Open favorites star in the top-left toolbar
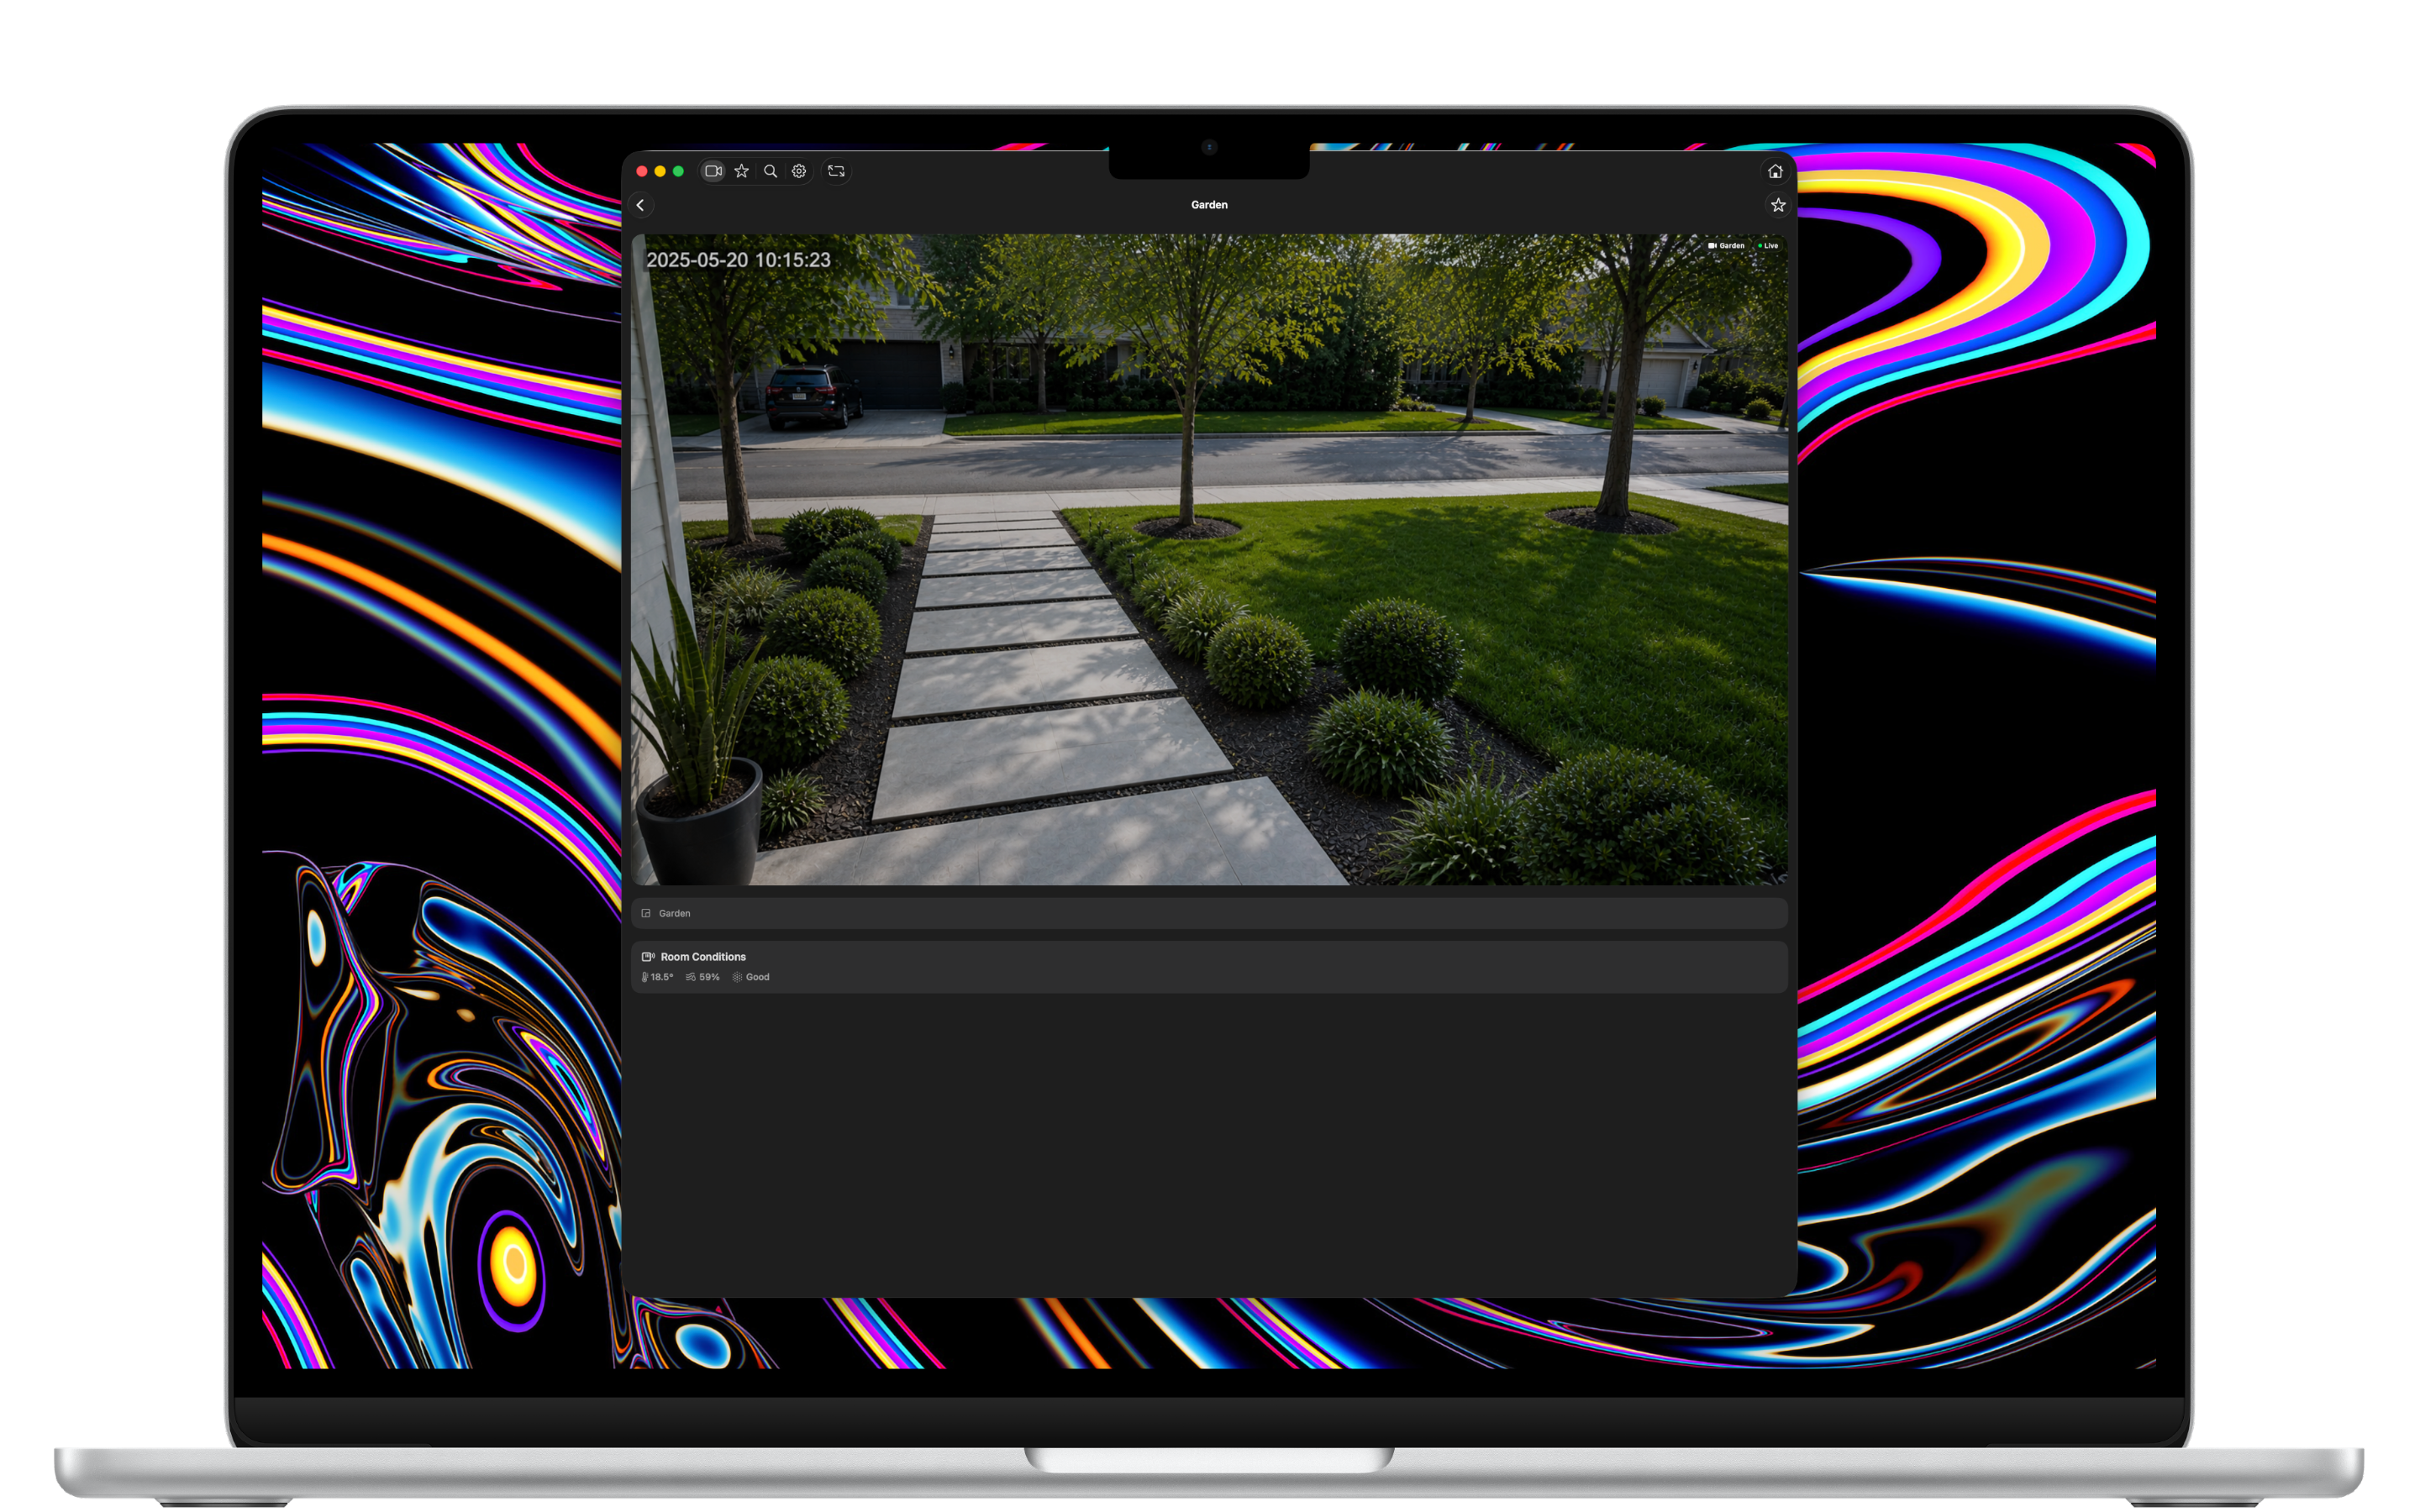This screenshot has height=1512, width=2420. coord(742,171)
